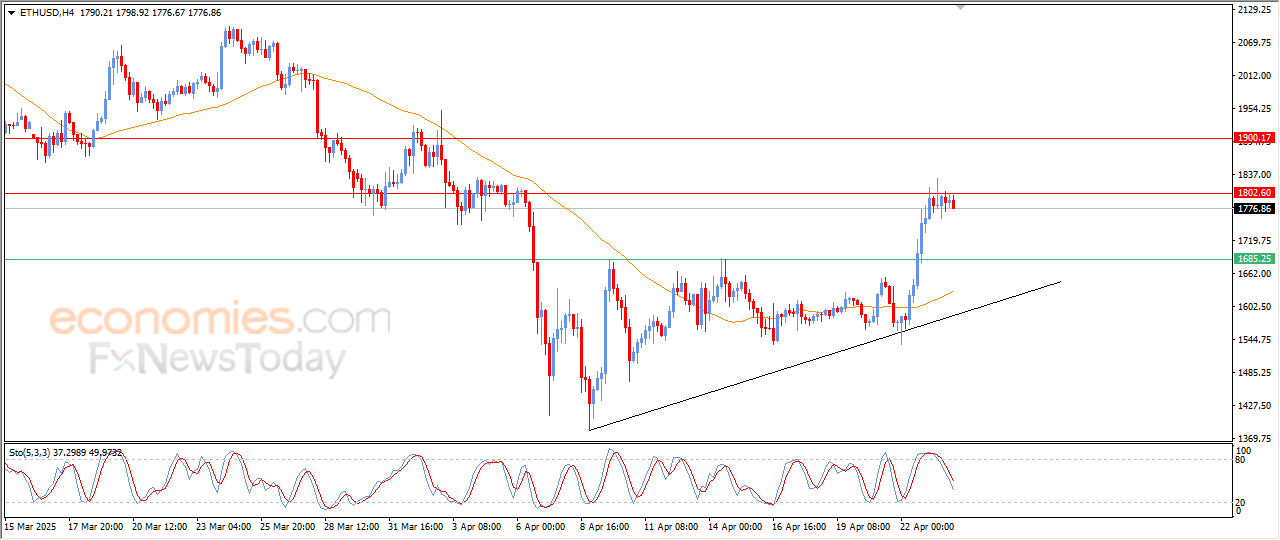The width and height of the screenshot is (1280, 540).
Task: Click the 1837.00 price axis label
Action: (x=1253, y=175)
